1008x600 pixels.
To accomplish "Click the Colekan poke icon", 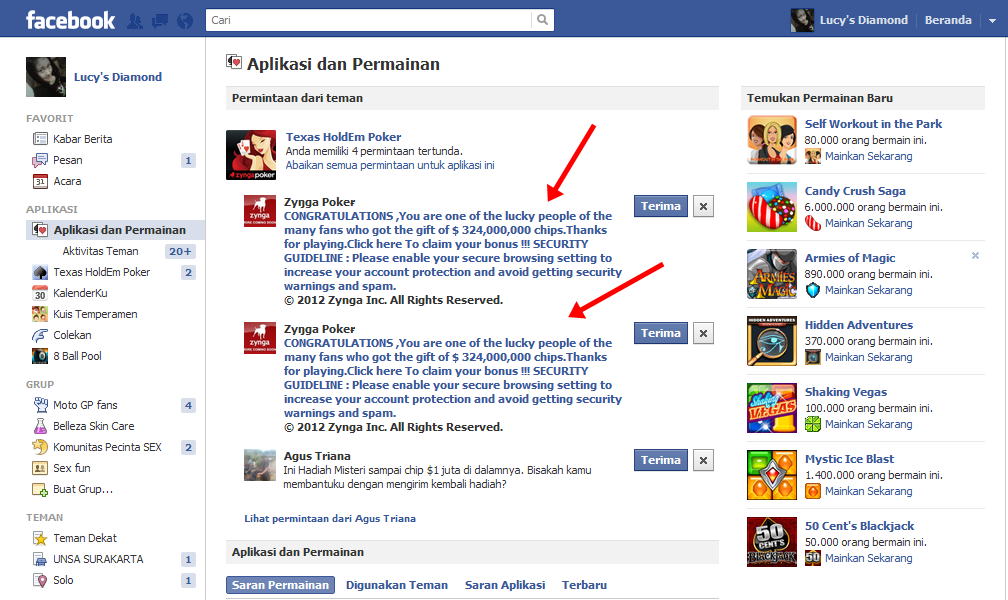I will pyautogui.click(x=40, y=335).
